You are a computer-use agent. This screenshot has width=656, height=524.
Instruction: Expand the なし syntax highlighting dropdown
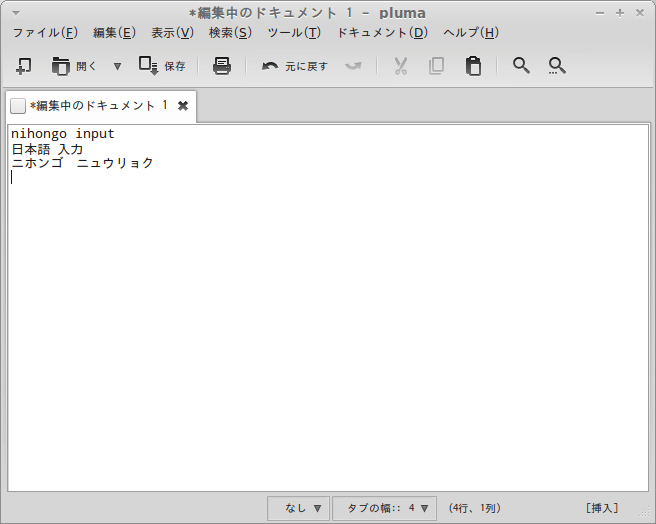(297, 508)
